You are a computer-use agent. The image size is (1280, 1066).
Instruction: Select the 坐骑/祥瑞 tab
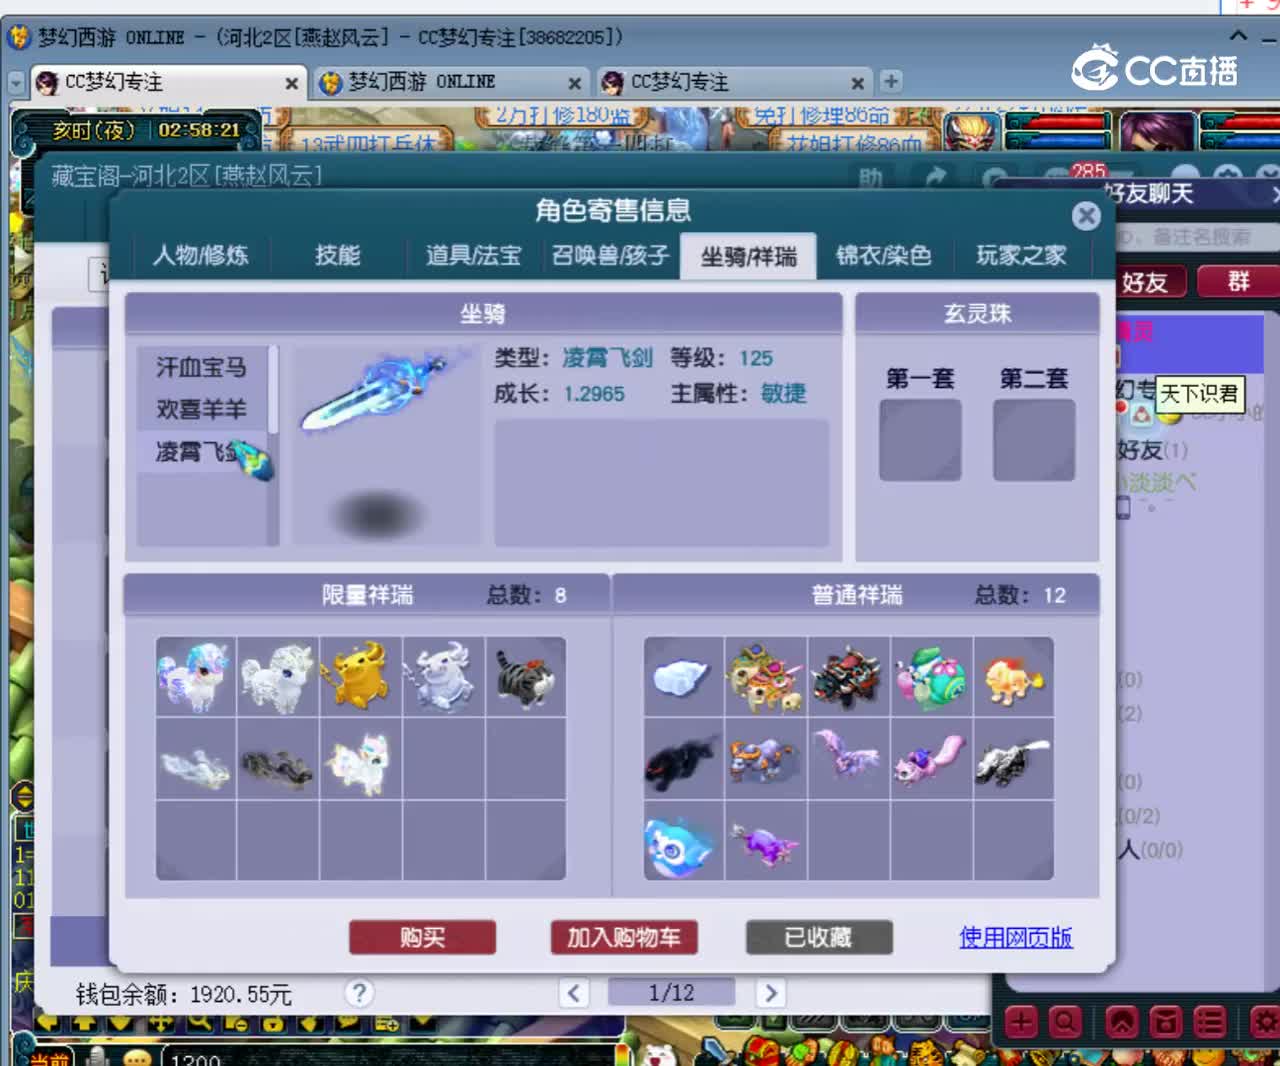pos(748,257)
